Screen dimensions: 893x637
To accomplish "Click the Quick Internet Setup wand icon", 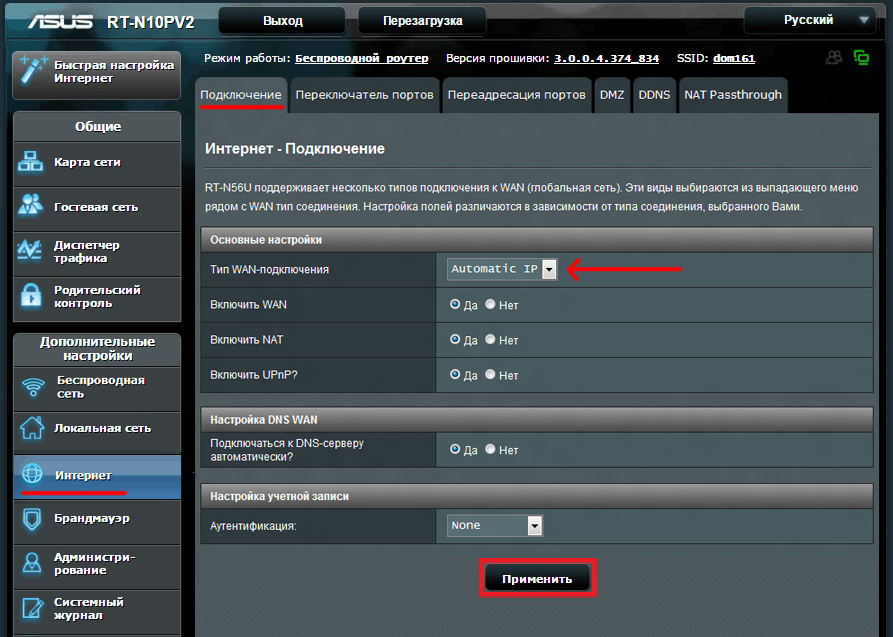I will (x=32, y=71).
